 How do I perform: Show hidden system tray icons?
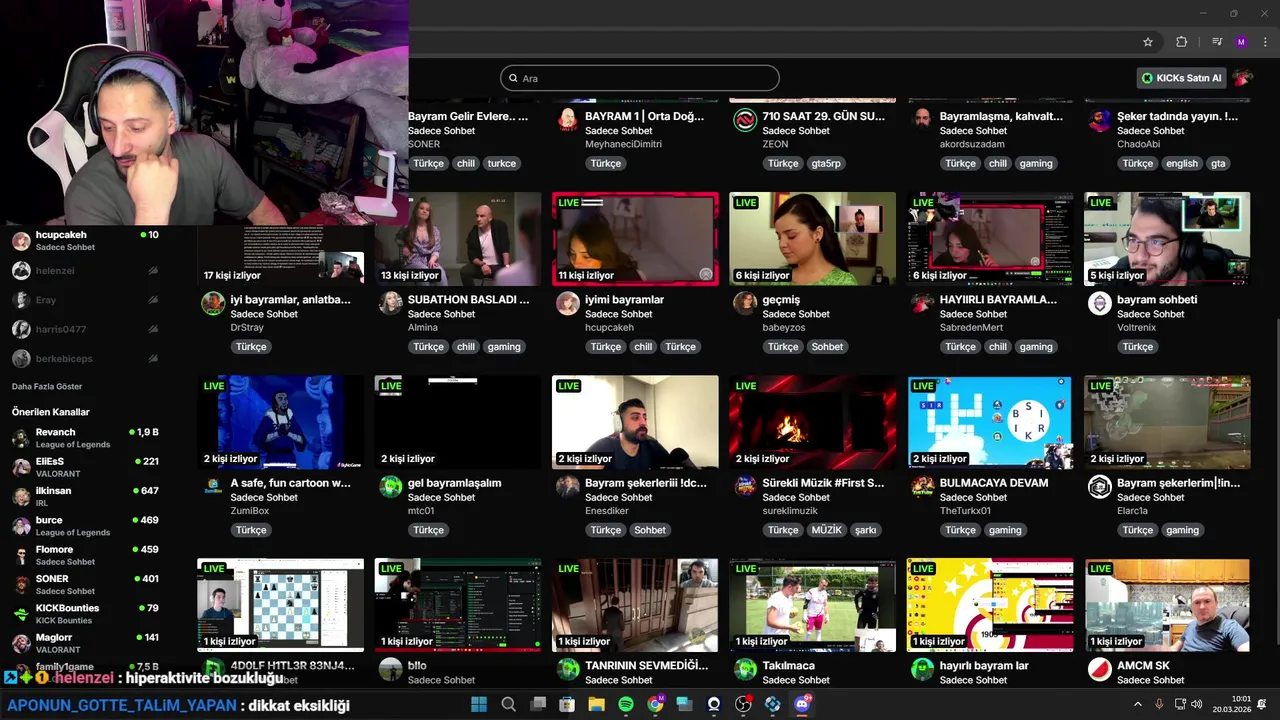click(1137, 704)
